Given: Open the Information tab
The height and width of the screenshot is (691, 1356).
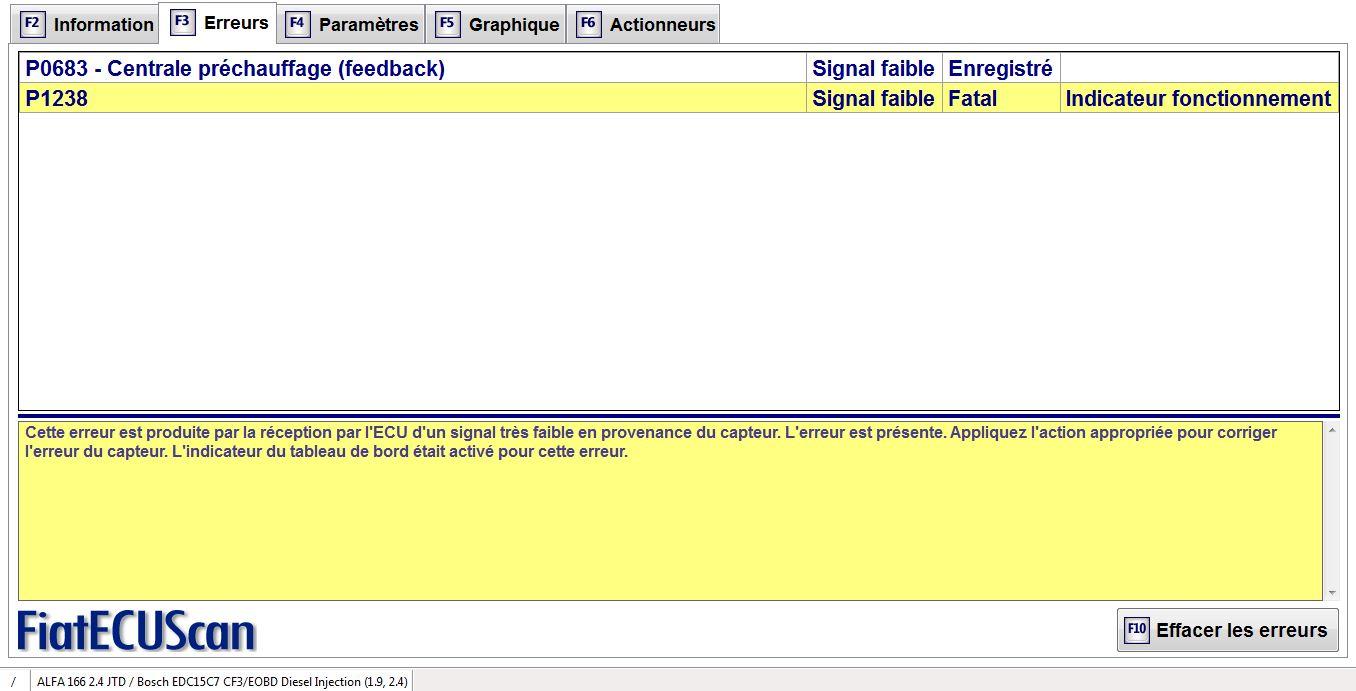Looking at the screenshot, I should pos(103,25).
